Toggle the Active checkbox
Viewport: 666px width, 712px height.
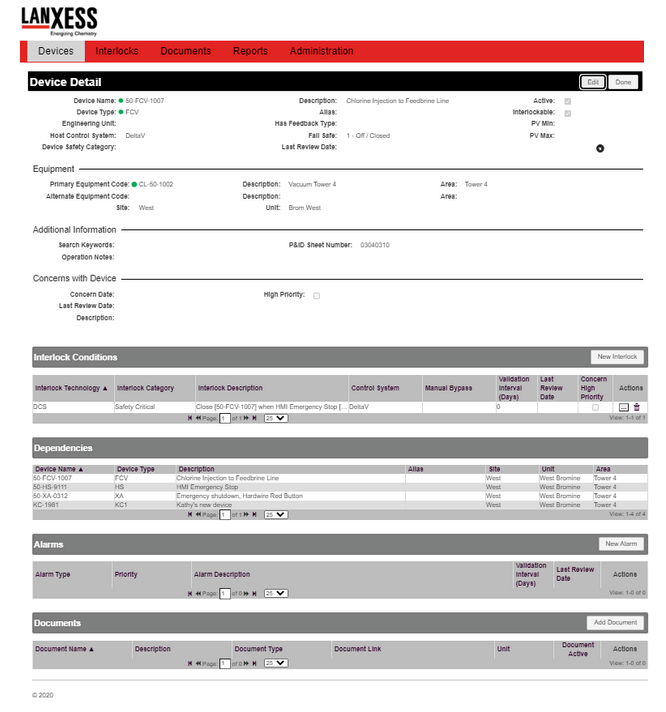567,101
